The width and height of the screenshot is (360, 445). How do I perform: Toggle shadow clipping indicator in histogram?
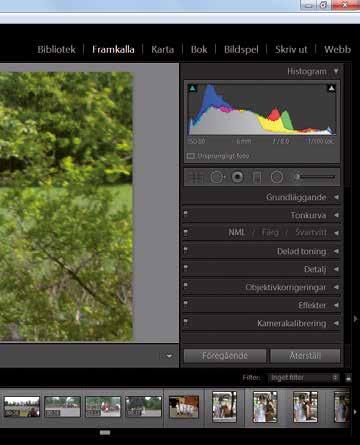pyautogui.click(x=193, y=88)
